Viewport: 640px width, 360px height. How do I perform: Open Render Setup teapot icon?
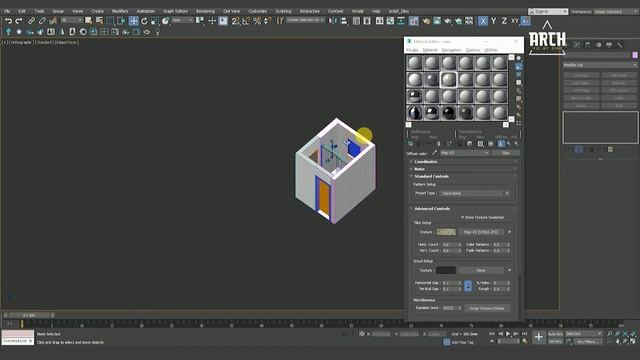point(426,21)
